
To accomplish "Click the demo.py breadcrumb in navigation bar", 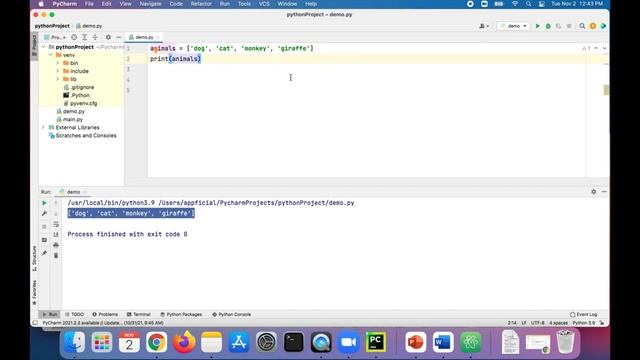I will [x=89, y=26].
